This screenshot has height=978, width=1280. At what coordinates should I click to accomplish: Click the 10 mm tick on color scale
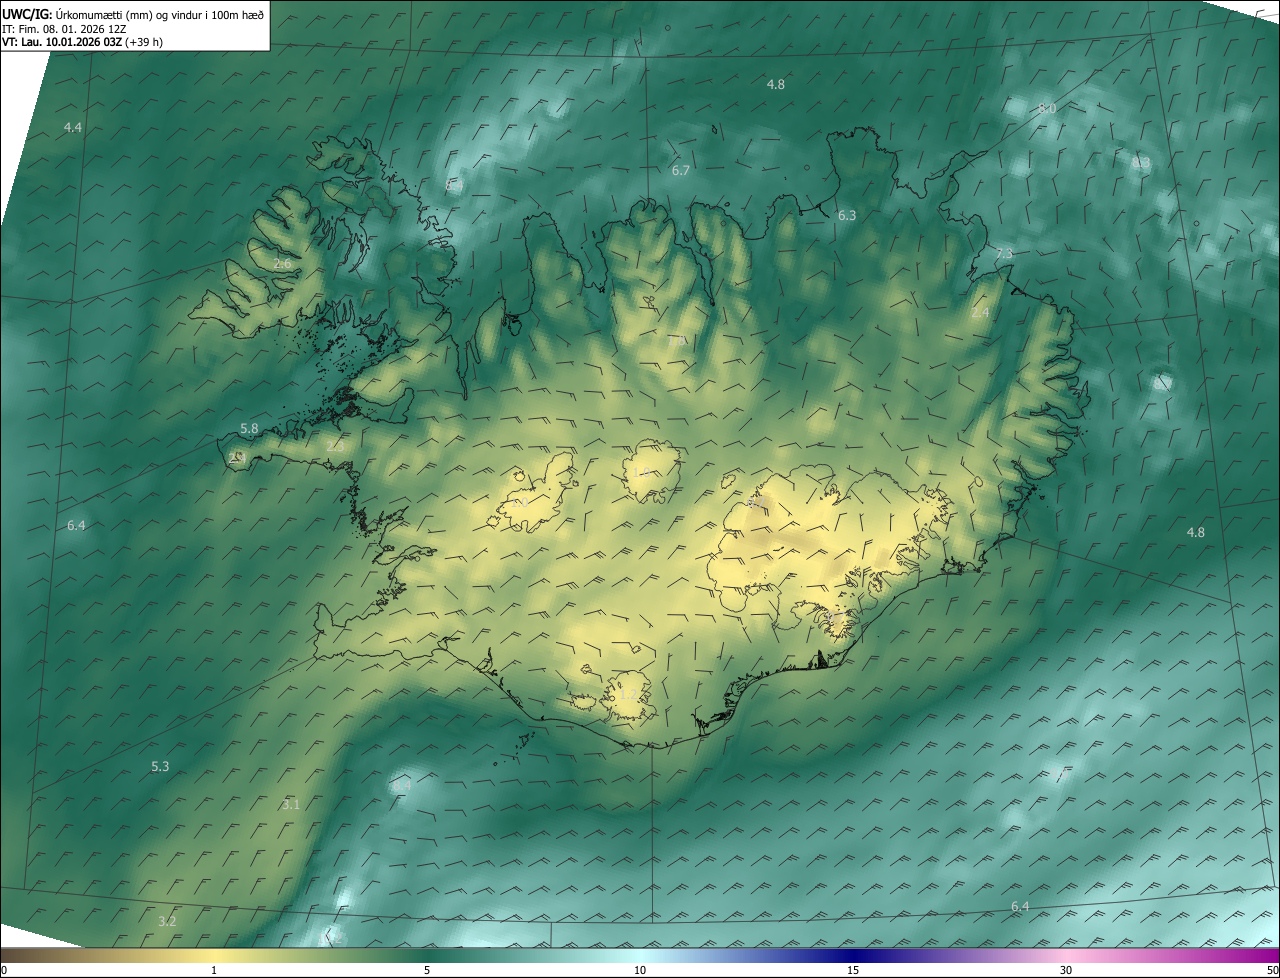click(x=639, y=970)
